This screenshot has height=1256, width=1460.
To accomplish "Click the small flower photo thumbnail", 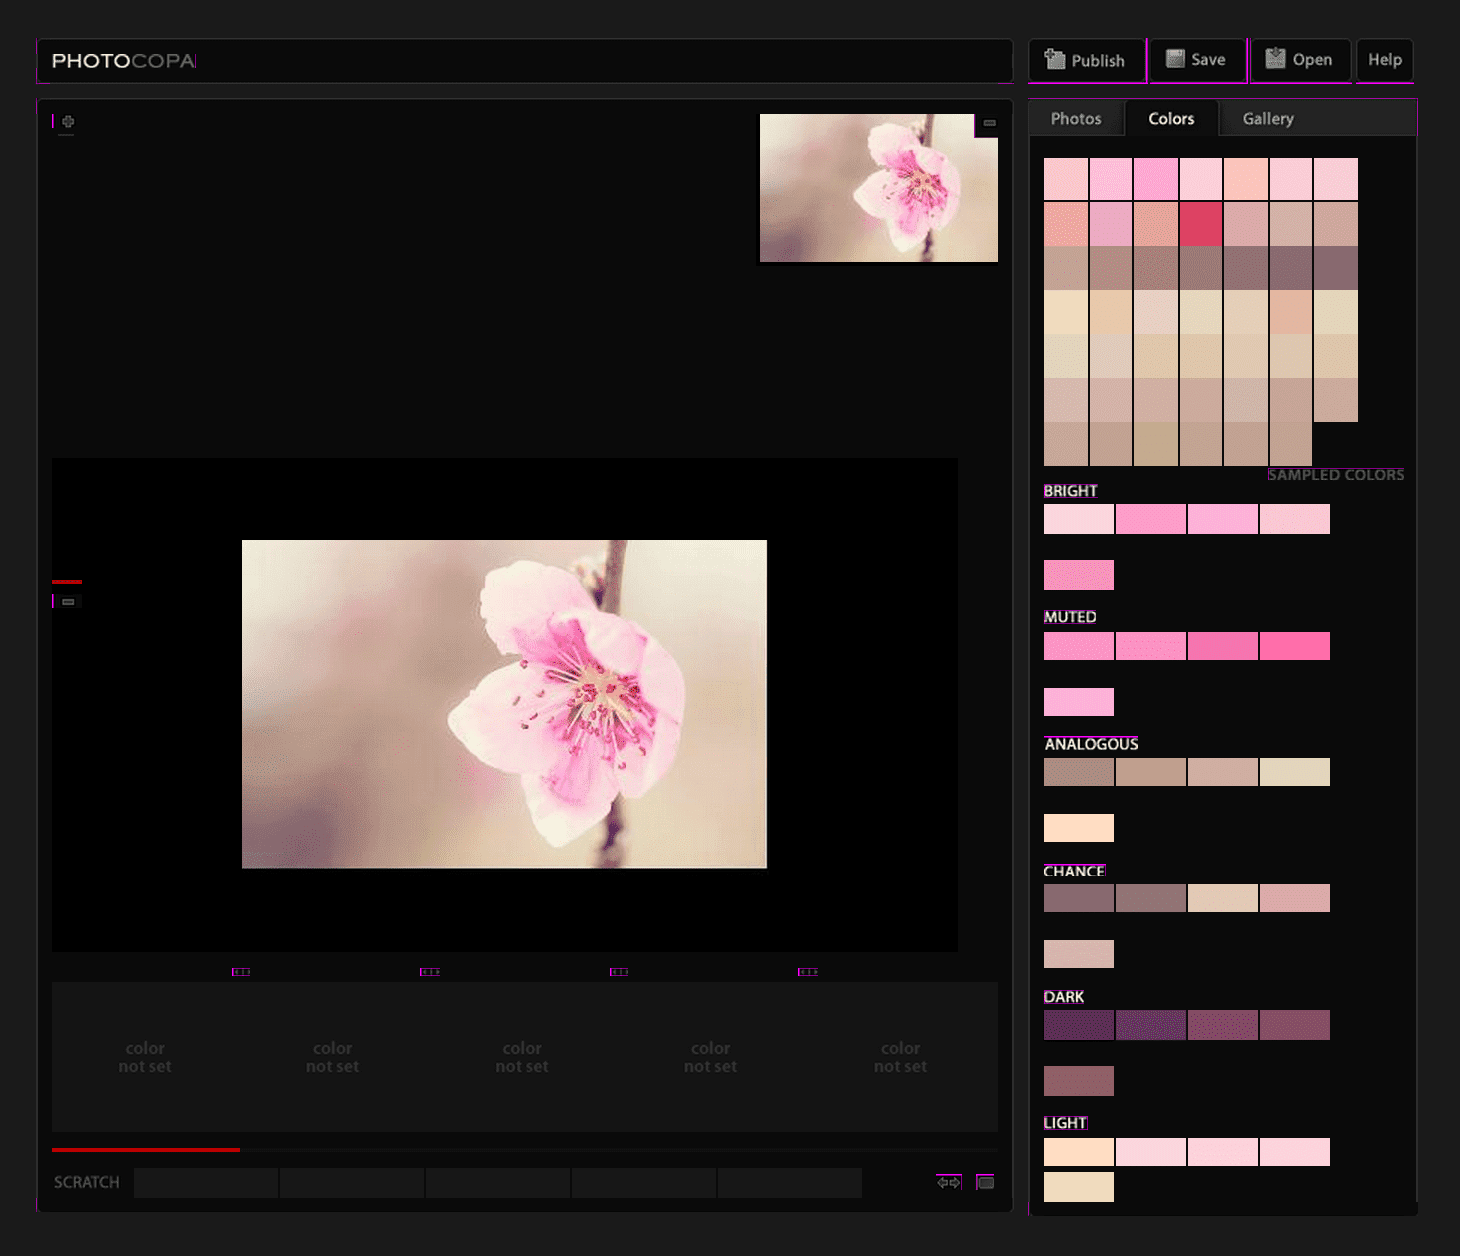I will [x=878, y=190].
